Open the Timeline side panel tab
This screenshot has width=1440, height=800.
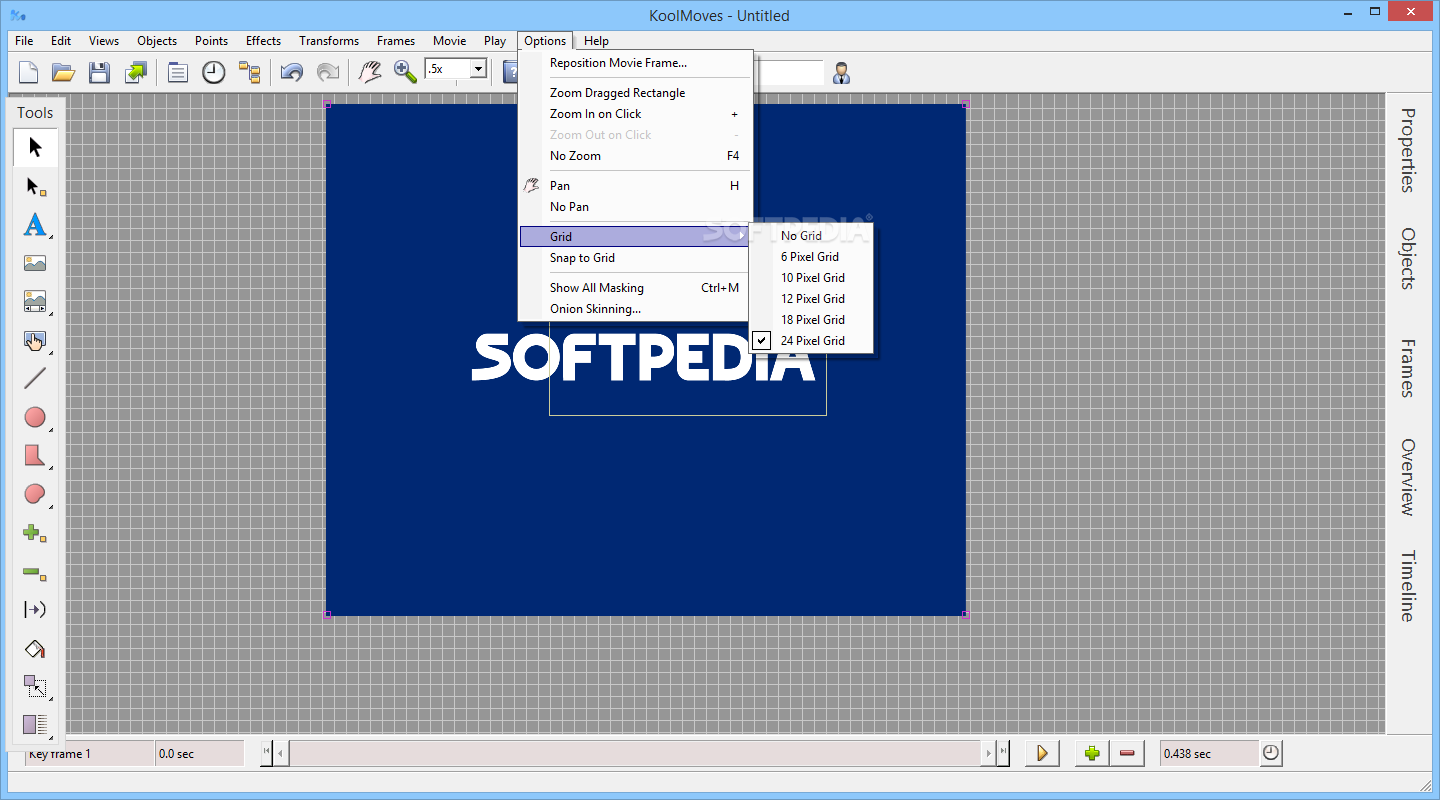click(x=1408, y=586)
